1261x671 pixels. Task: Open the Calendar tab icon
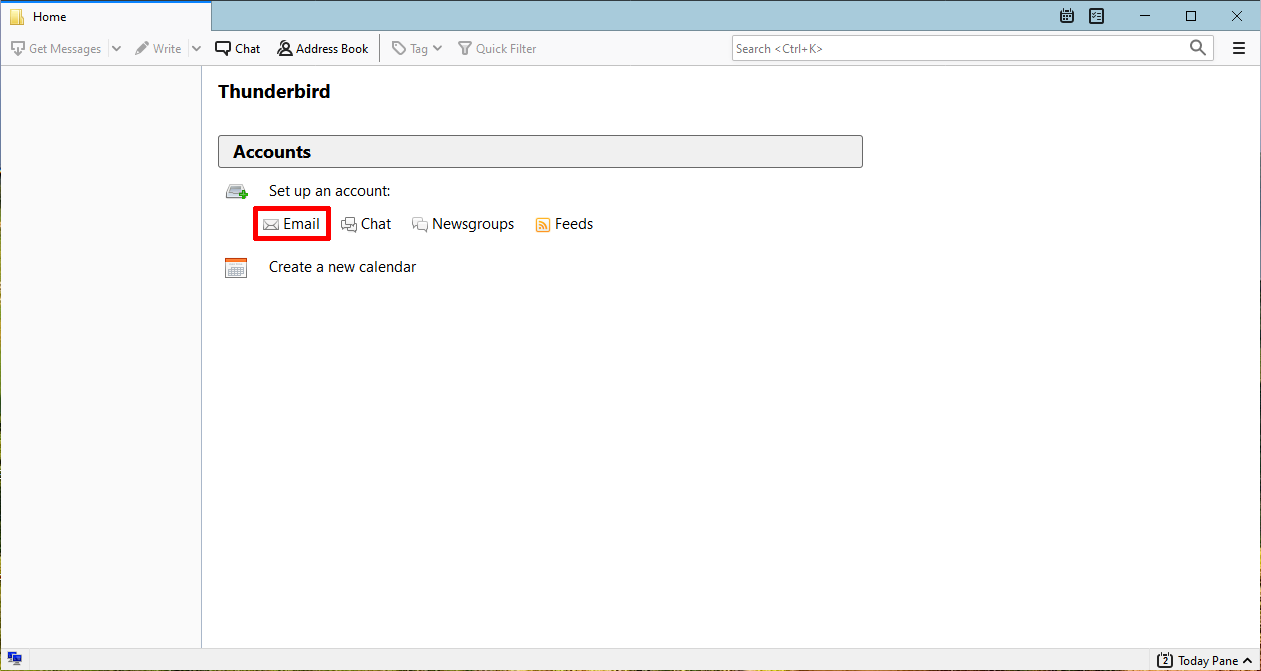[1067, 16]
